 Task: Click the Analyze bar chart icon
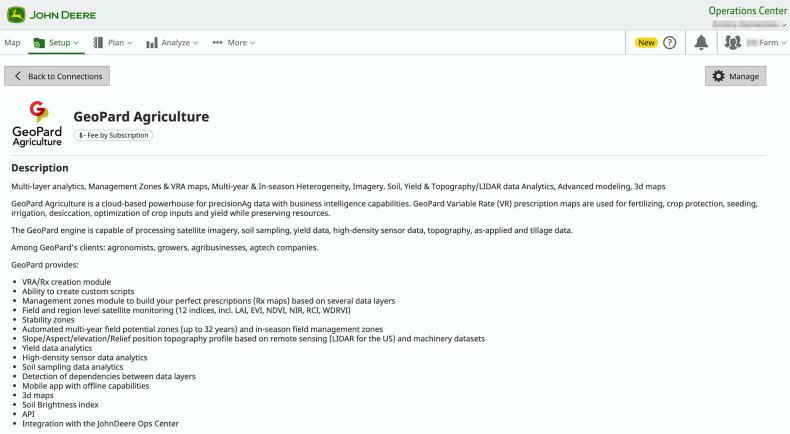click(152, 43)
